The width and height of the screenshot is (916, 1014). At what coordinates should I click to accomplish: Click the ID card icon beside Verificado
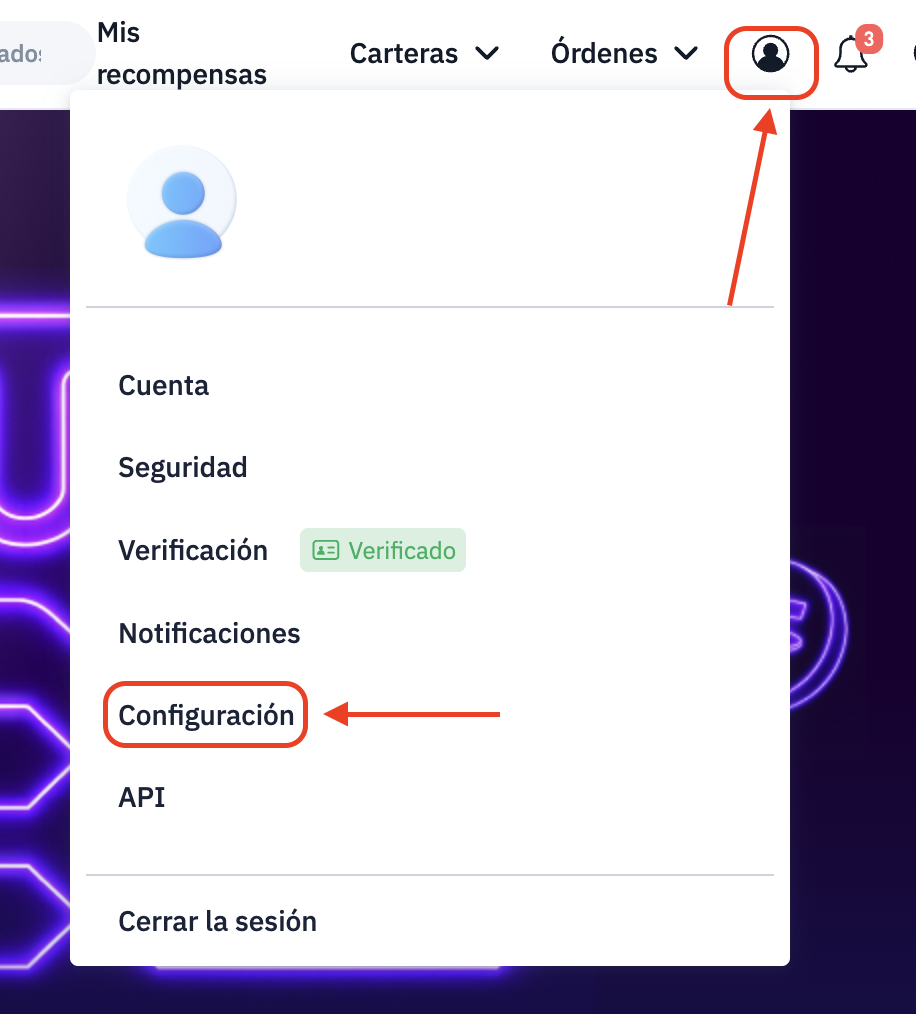[x=325, y=550]
